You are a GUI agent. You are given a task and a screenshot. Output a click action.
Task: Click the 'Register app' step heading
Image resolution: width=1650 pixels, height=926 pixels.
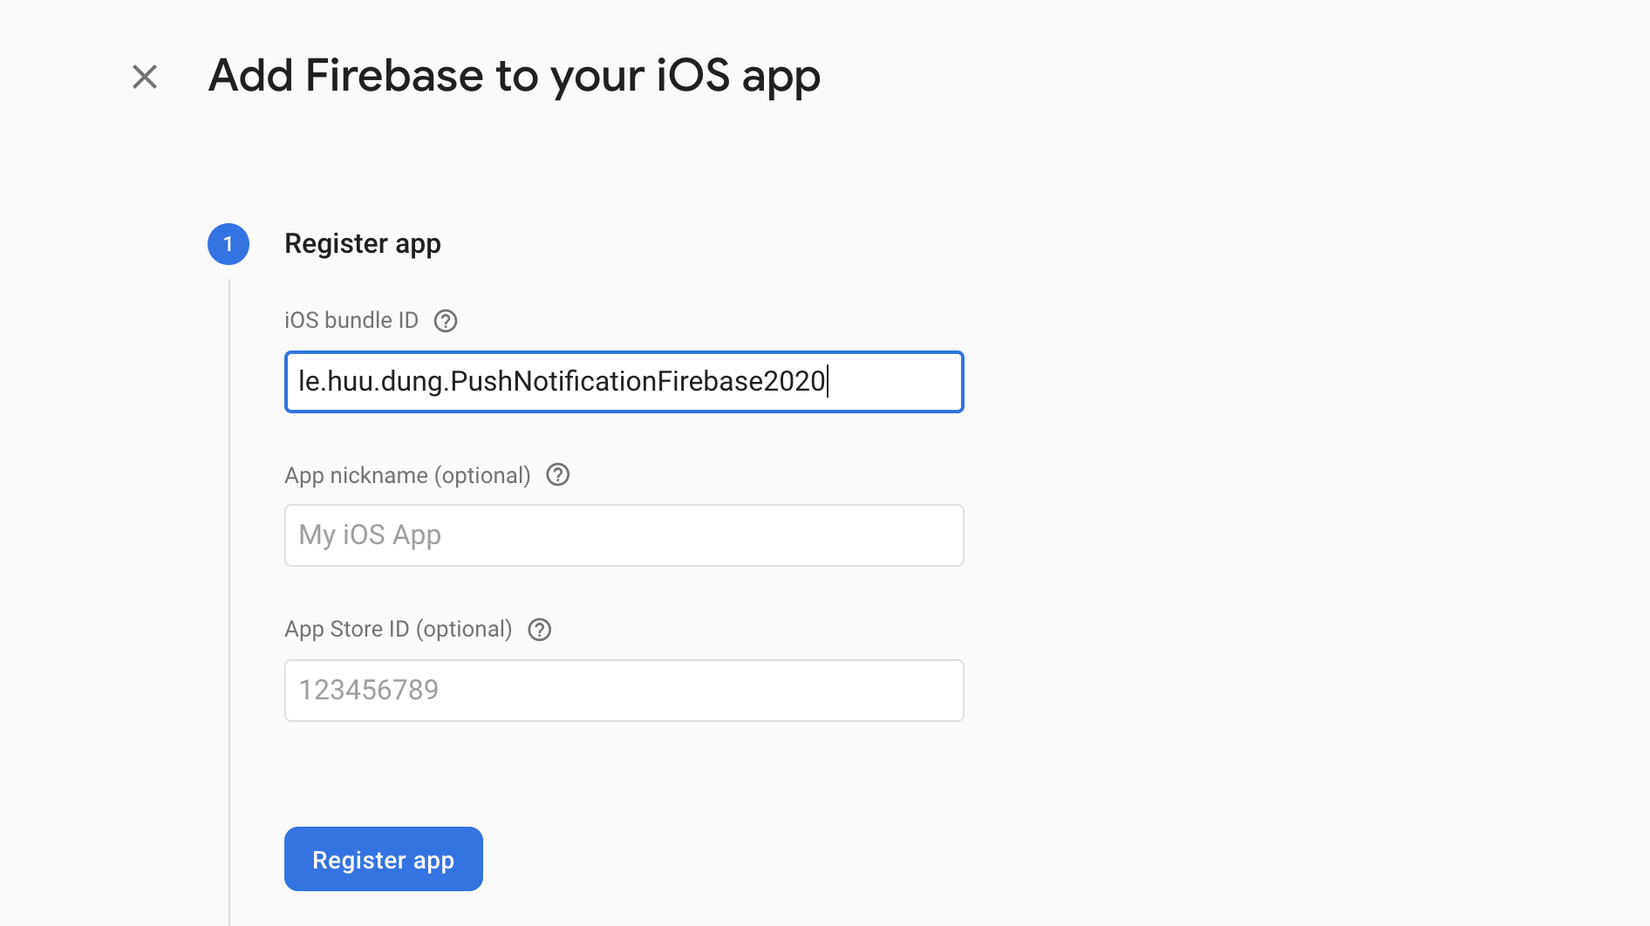362,244
